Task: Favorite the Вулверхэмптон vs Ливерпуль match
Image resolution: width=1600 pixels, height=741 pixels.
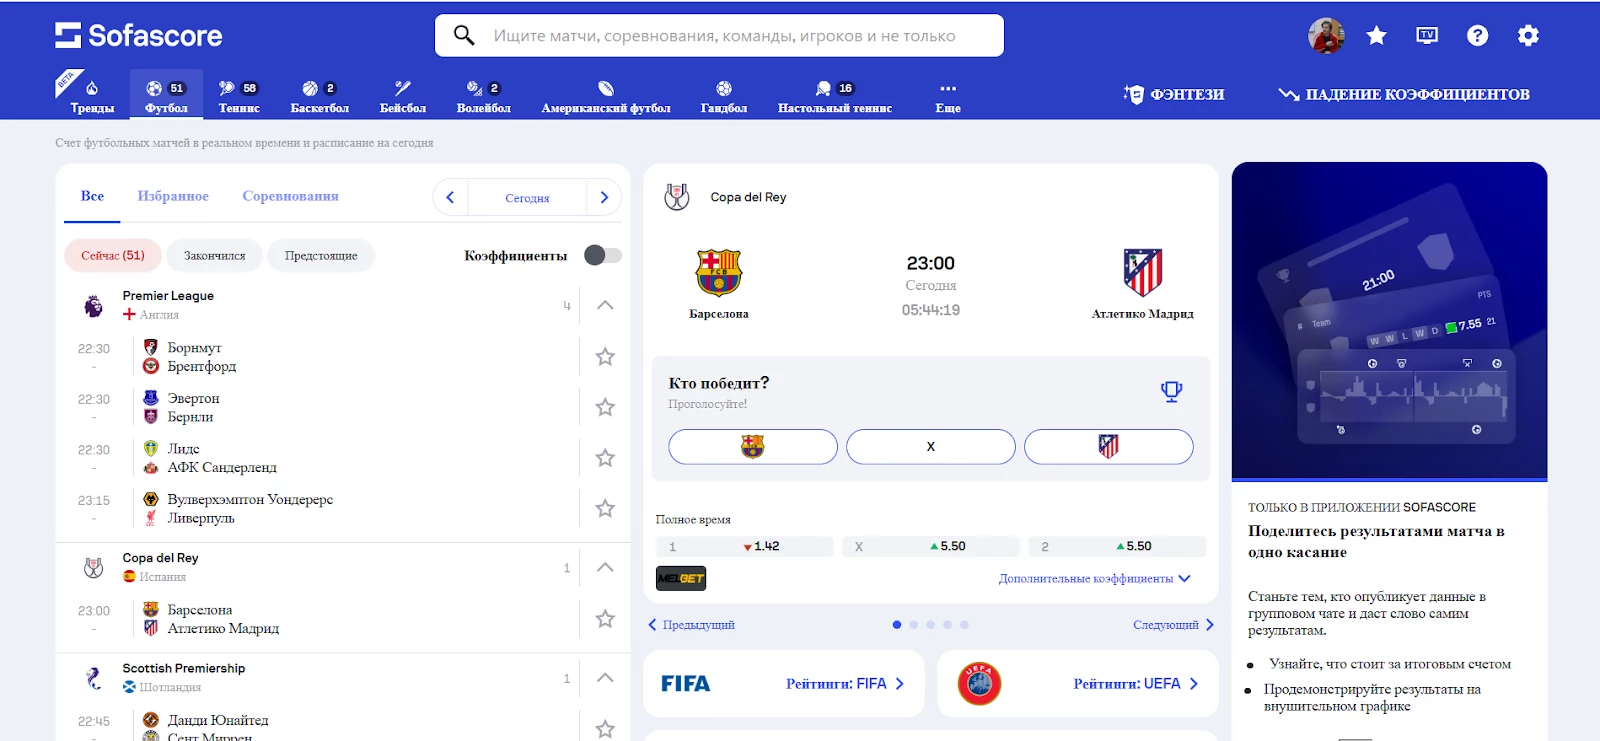Action: [605, 509]
